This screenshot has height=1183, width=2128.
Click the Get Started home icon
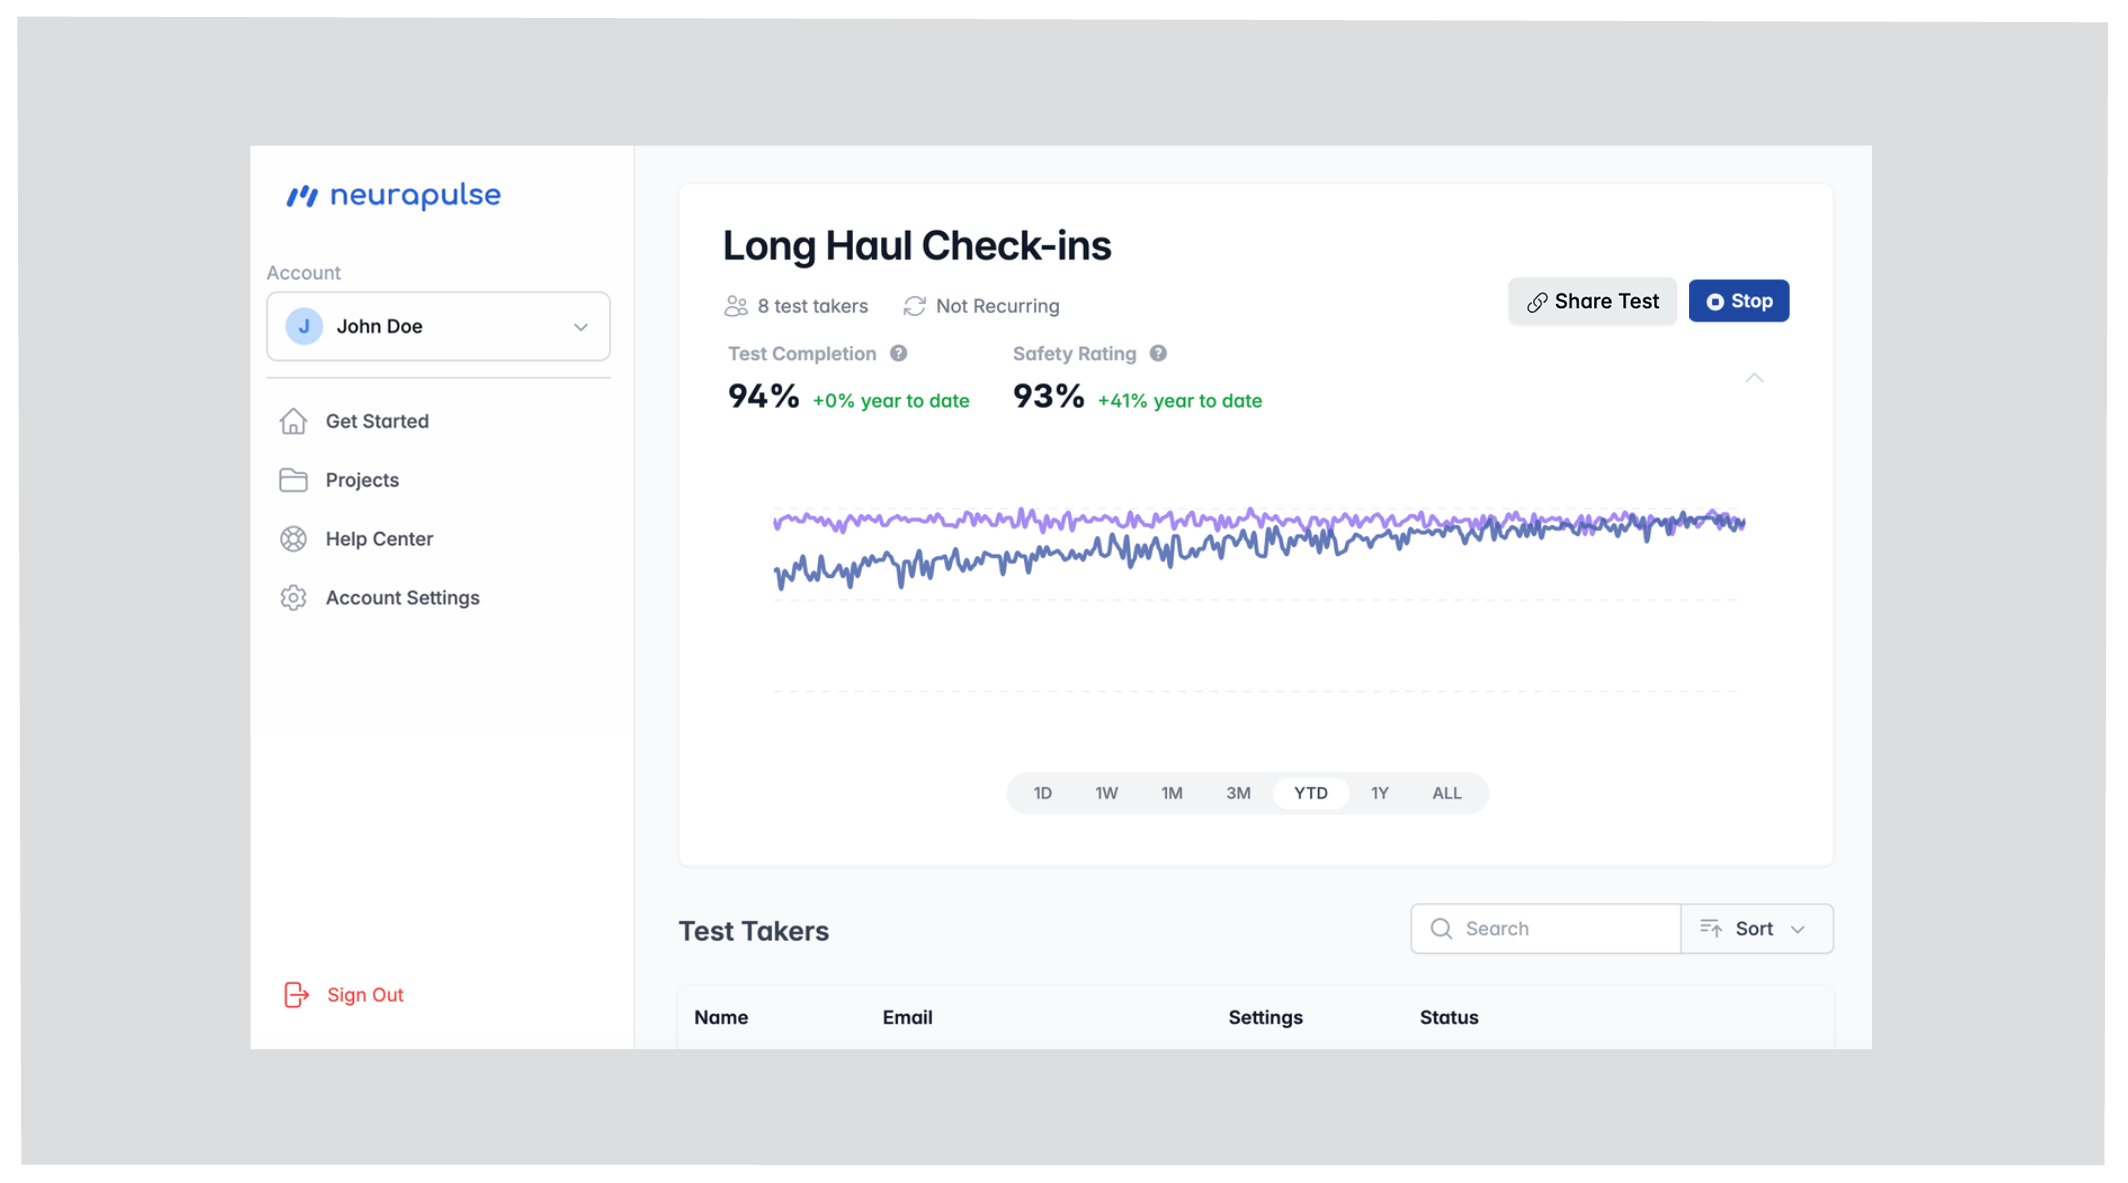tap(293, 421)
